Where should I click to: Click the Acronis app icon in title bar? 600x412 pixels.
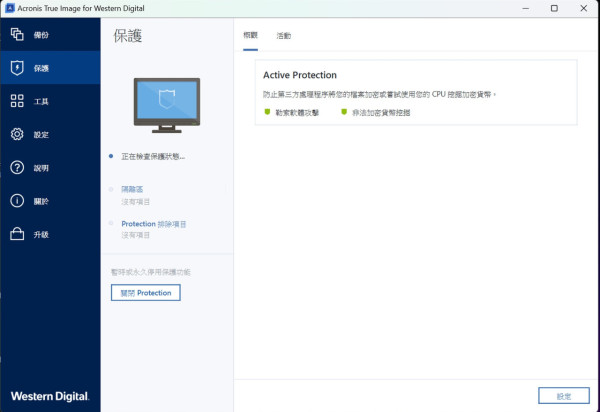click(10, 8)
